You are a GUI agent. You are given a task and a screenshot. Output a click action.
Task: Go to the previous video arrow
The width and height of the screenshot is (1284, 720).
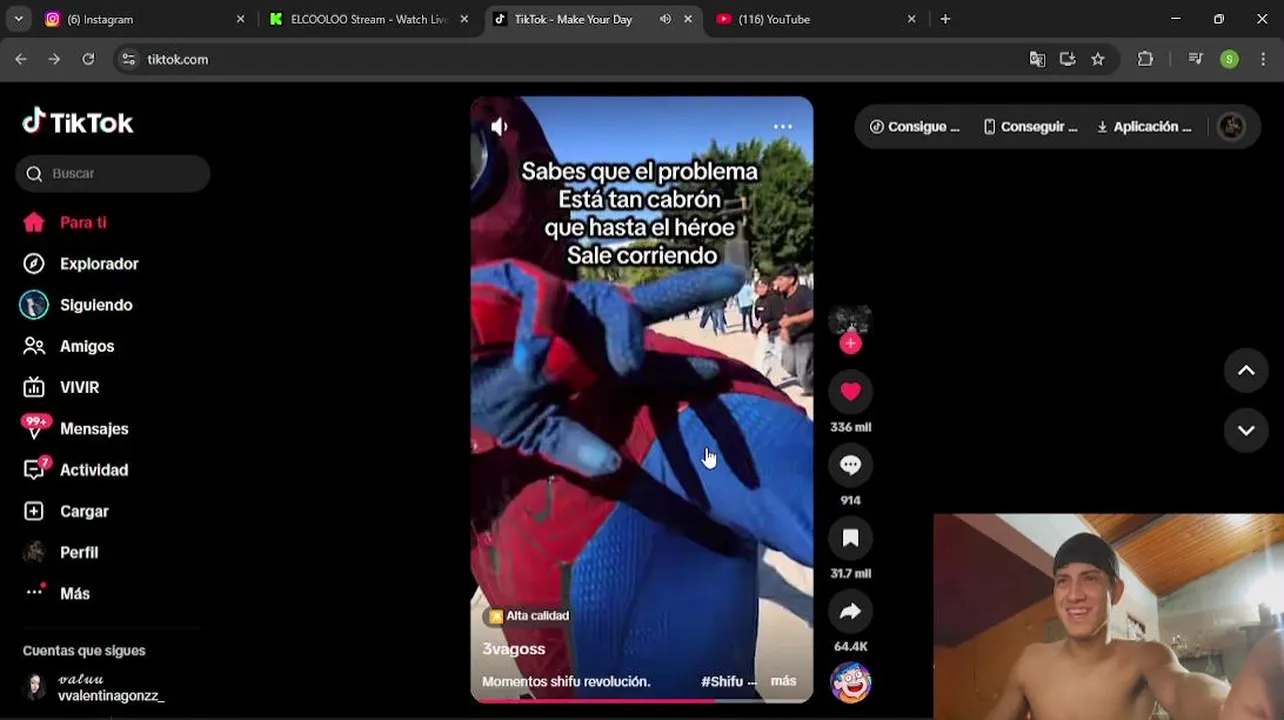[1246, 370]
